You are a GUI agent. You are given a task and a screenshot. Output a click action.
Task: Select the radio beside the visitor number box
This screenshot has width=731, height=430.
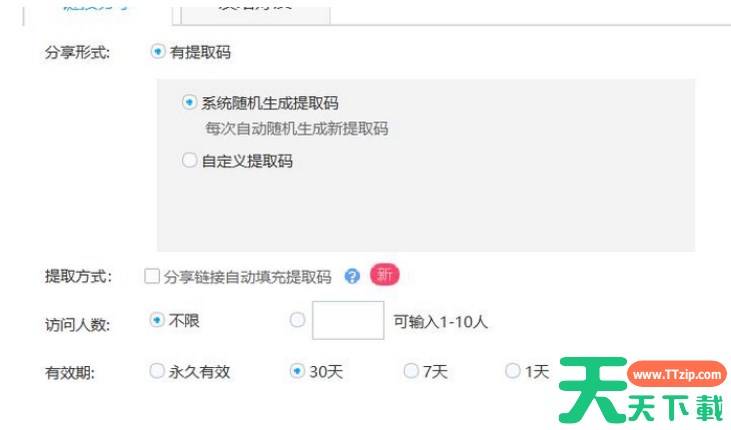coord(297,321)
